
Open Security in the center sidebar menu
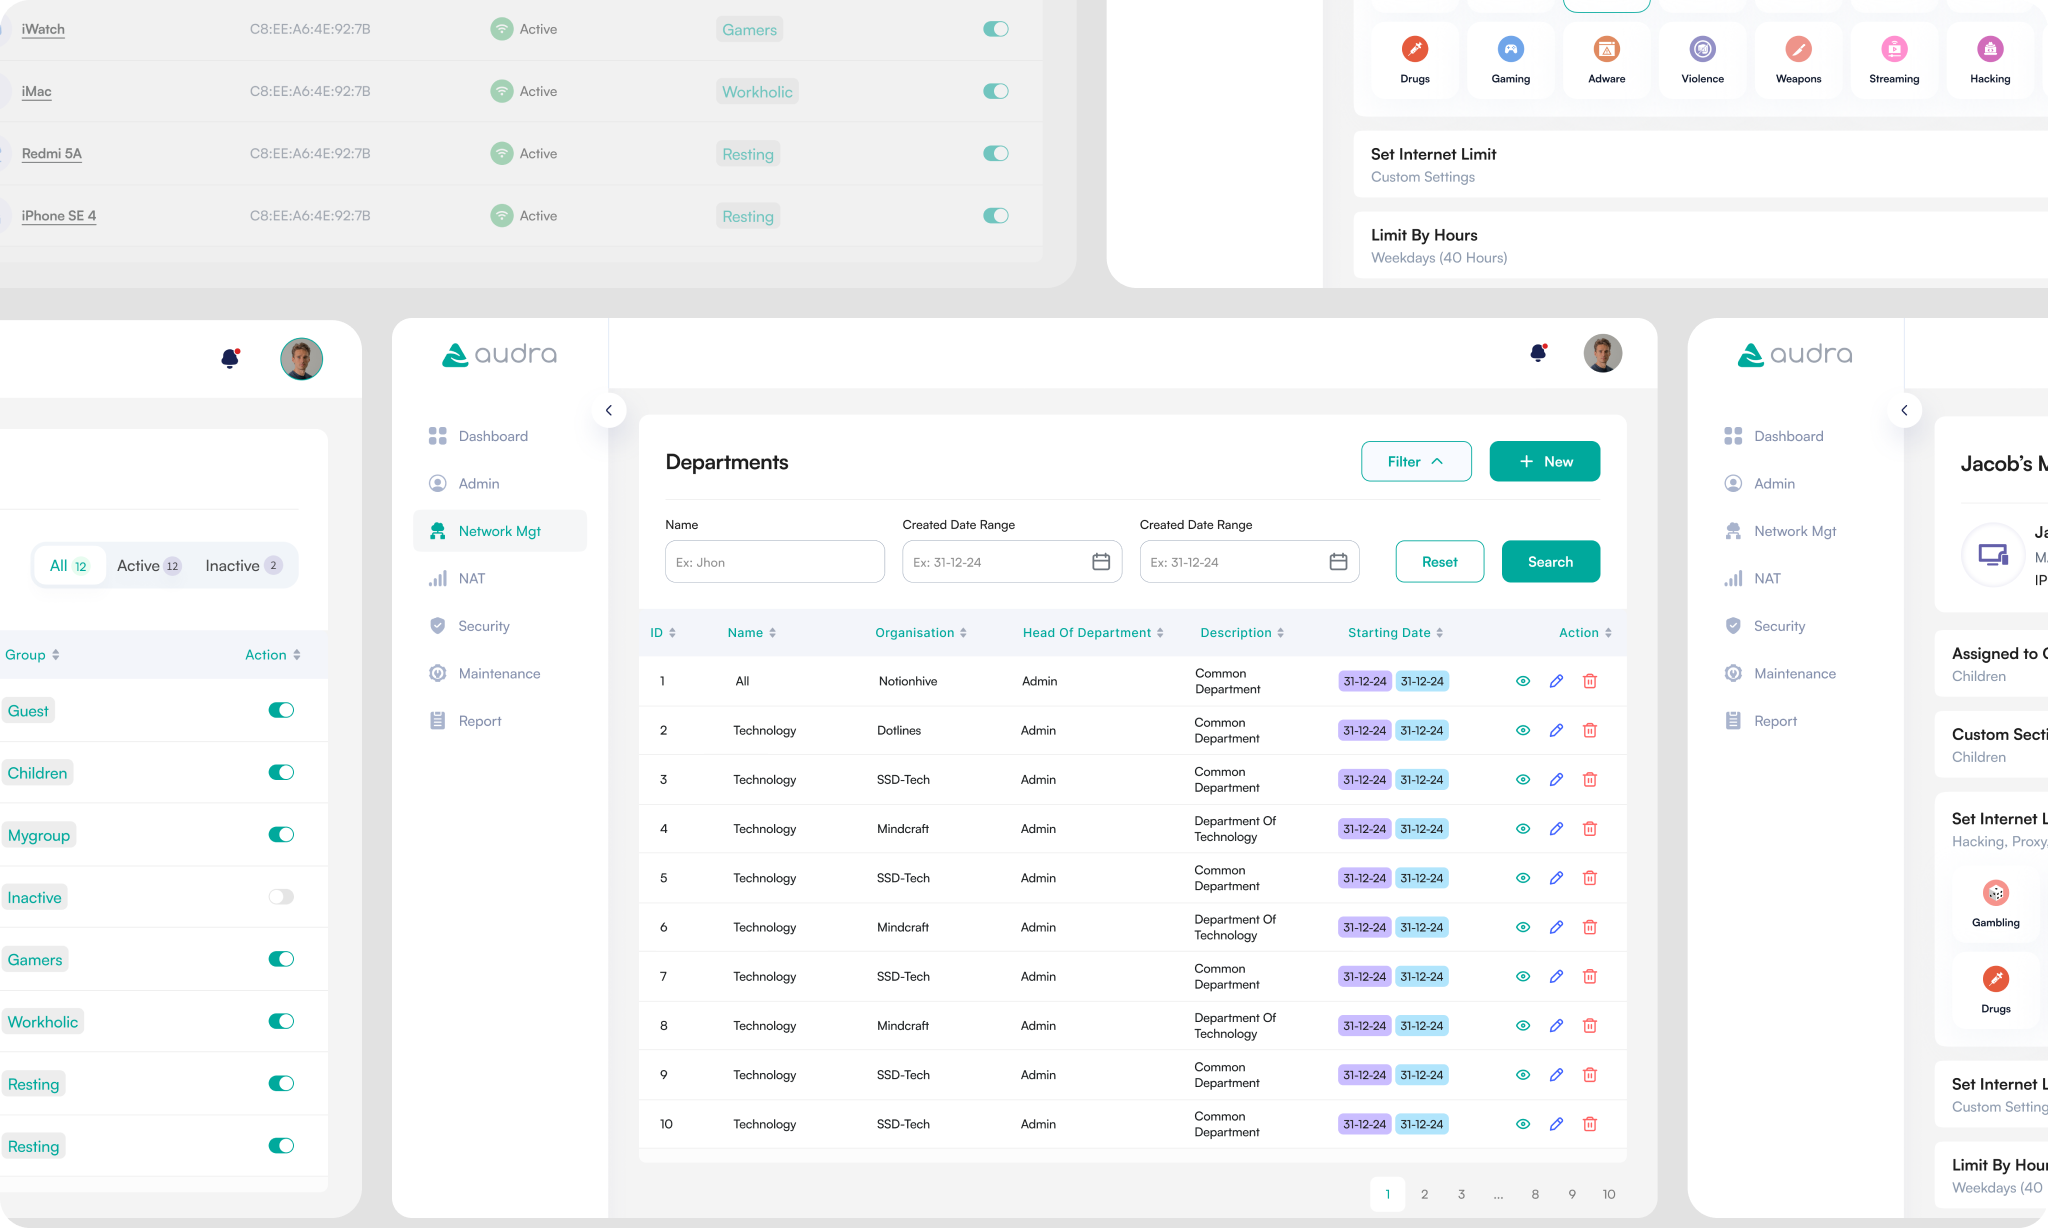click(484, 626)
